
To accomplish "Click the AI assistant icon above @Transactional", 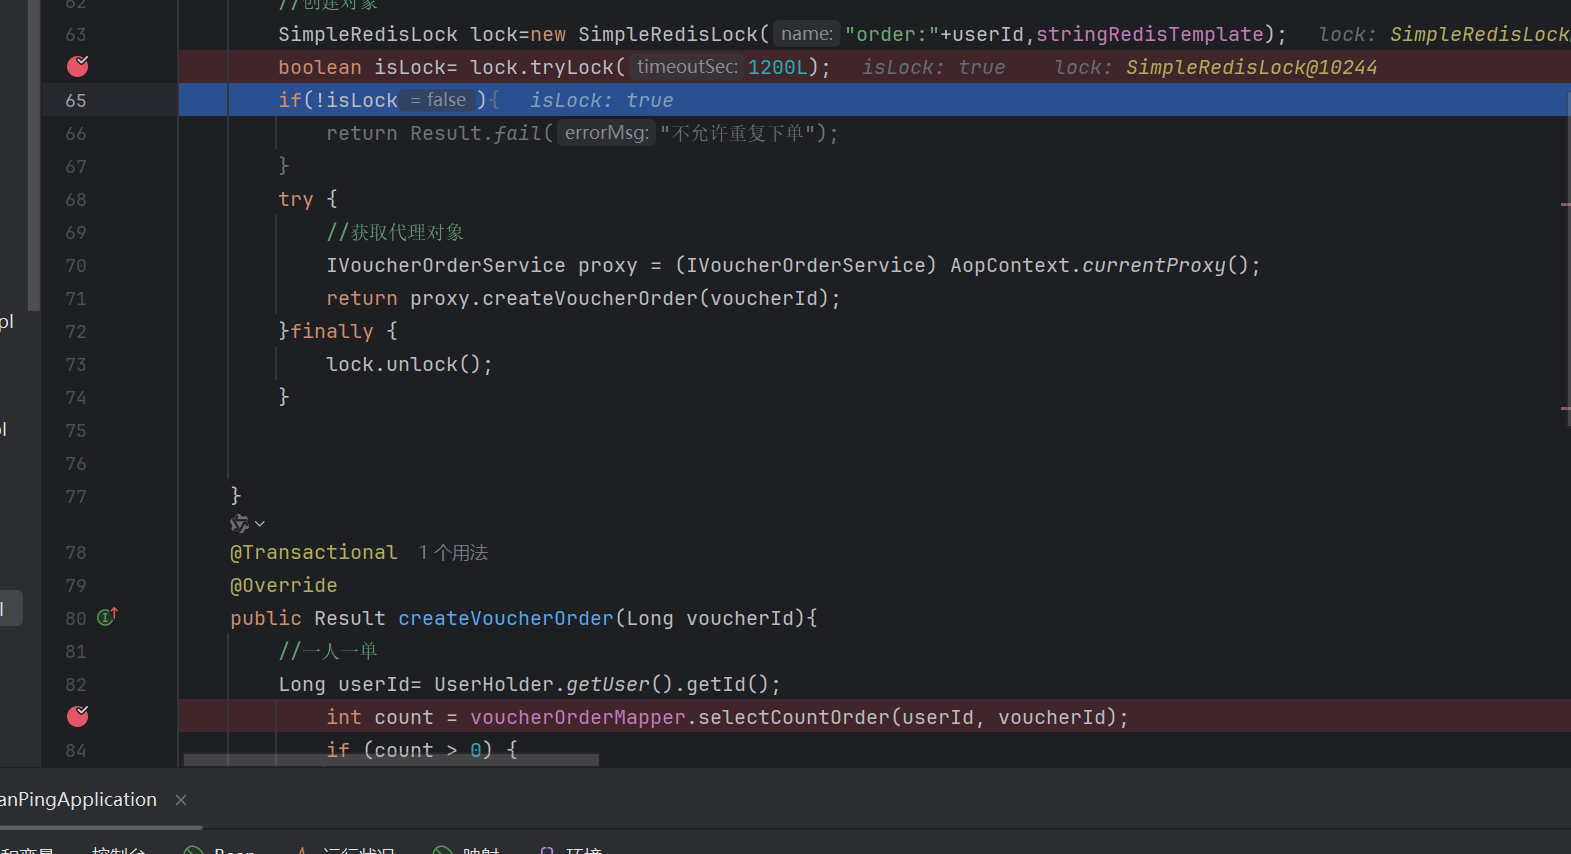I will [239, 524].
